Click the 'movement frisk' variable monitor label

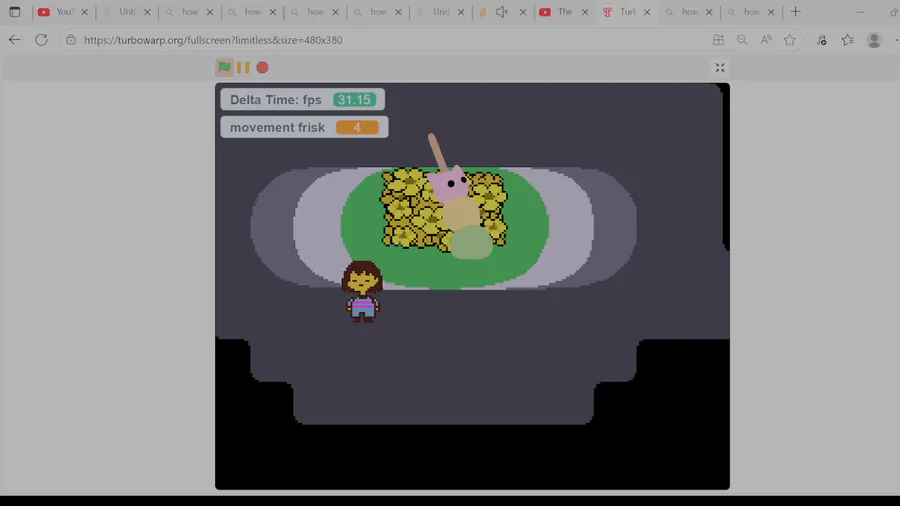(277, 127)
